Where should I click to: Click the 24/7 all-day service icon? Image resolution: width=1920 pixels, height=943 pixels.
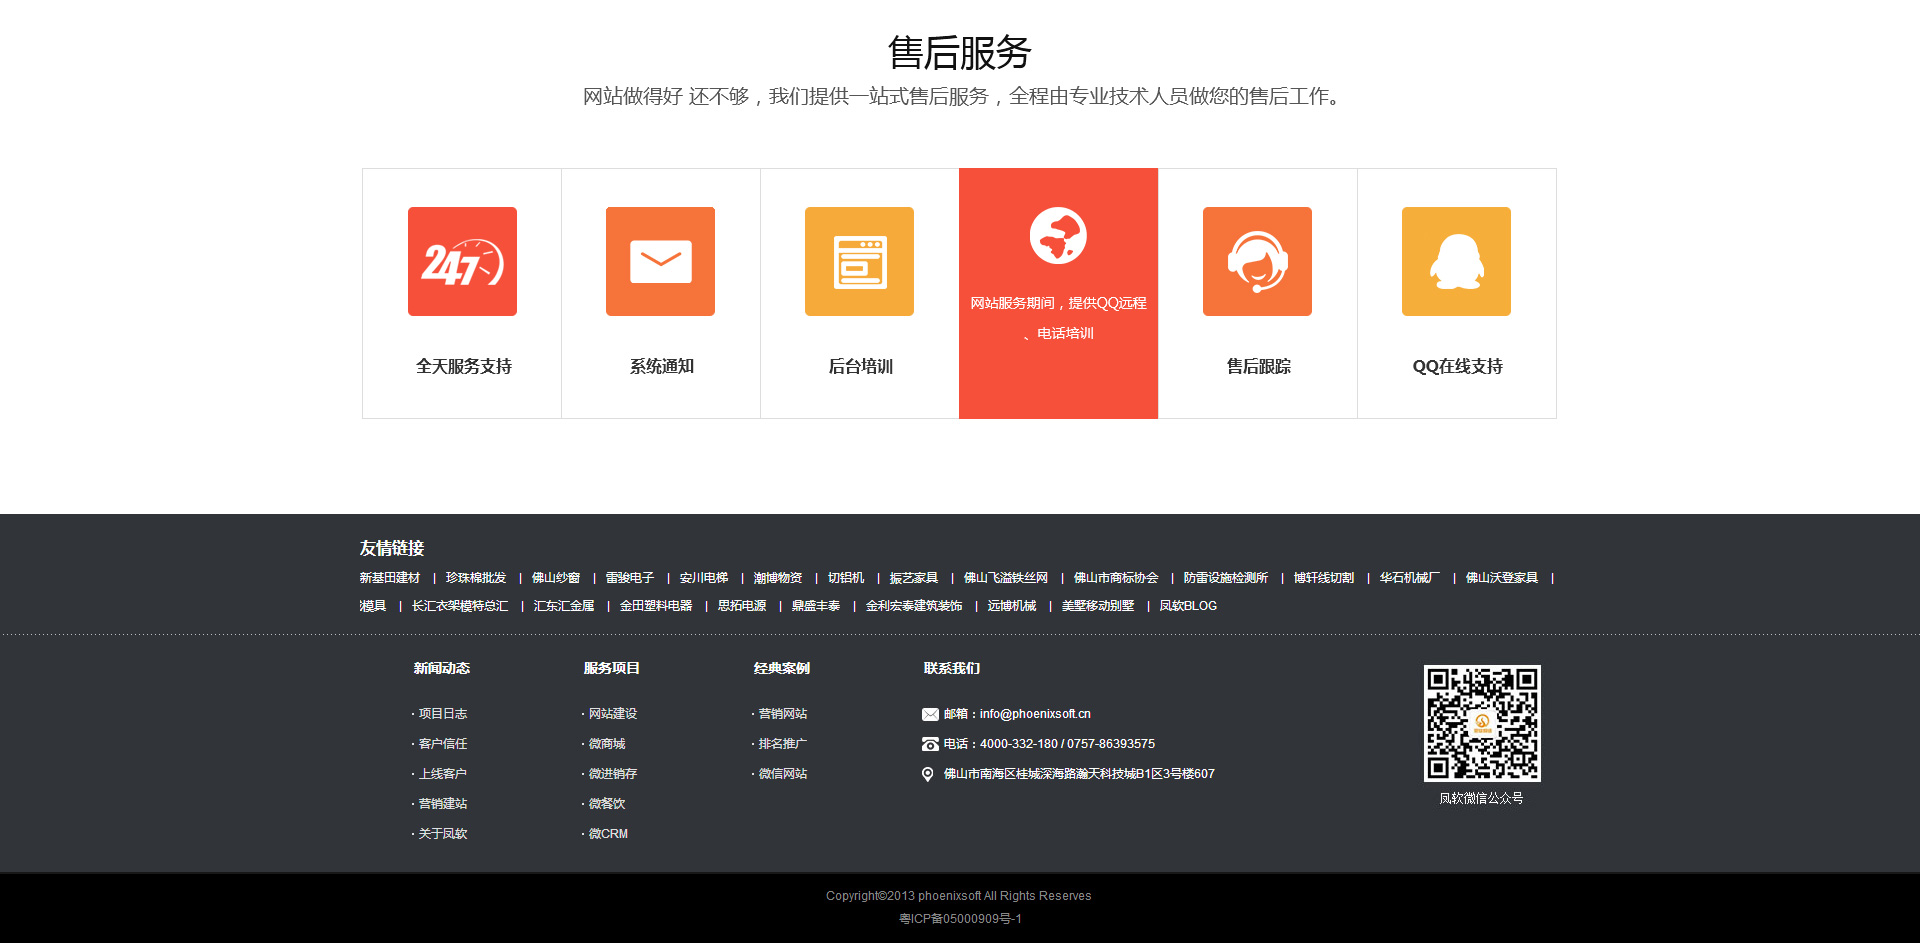click(462, 262)
